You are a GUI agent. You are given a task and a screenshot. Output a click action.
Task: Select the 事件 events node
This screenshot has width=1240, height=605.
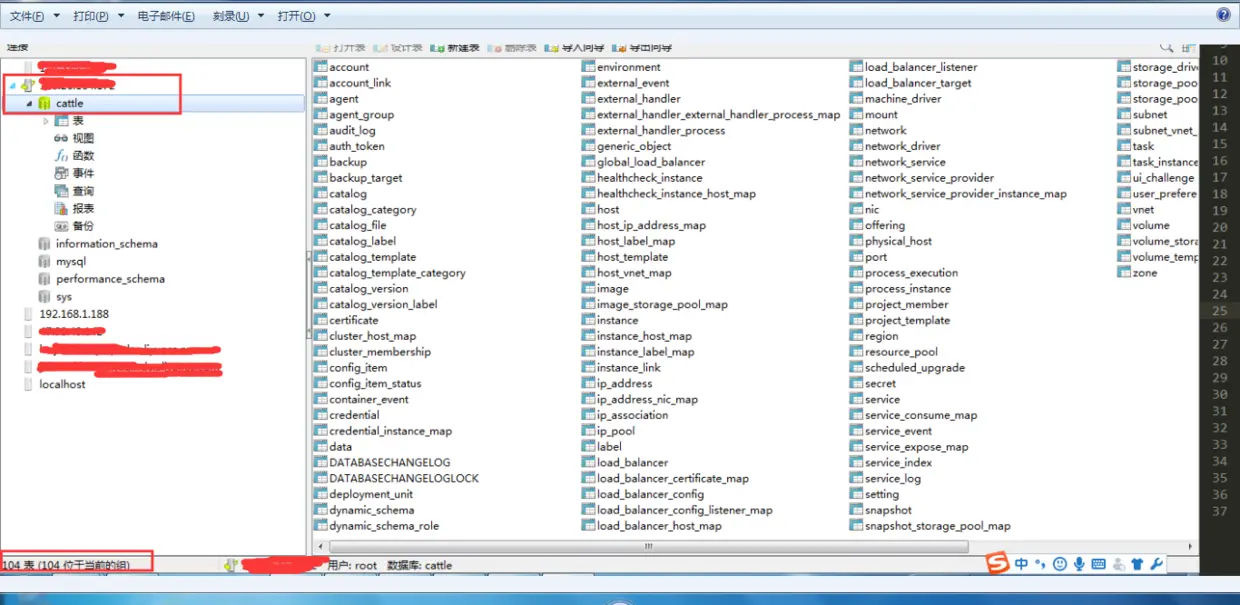click(83, 173)
